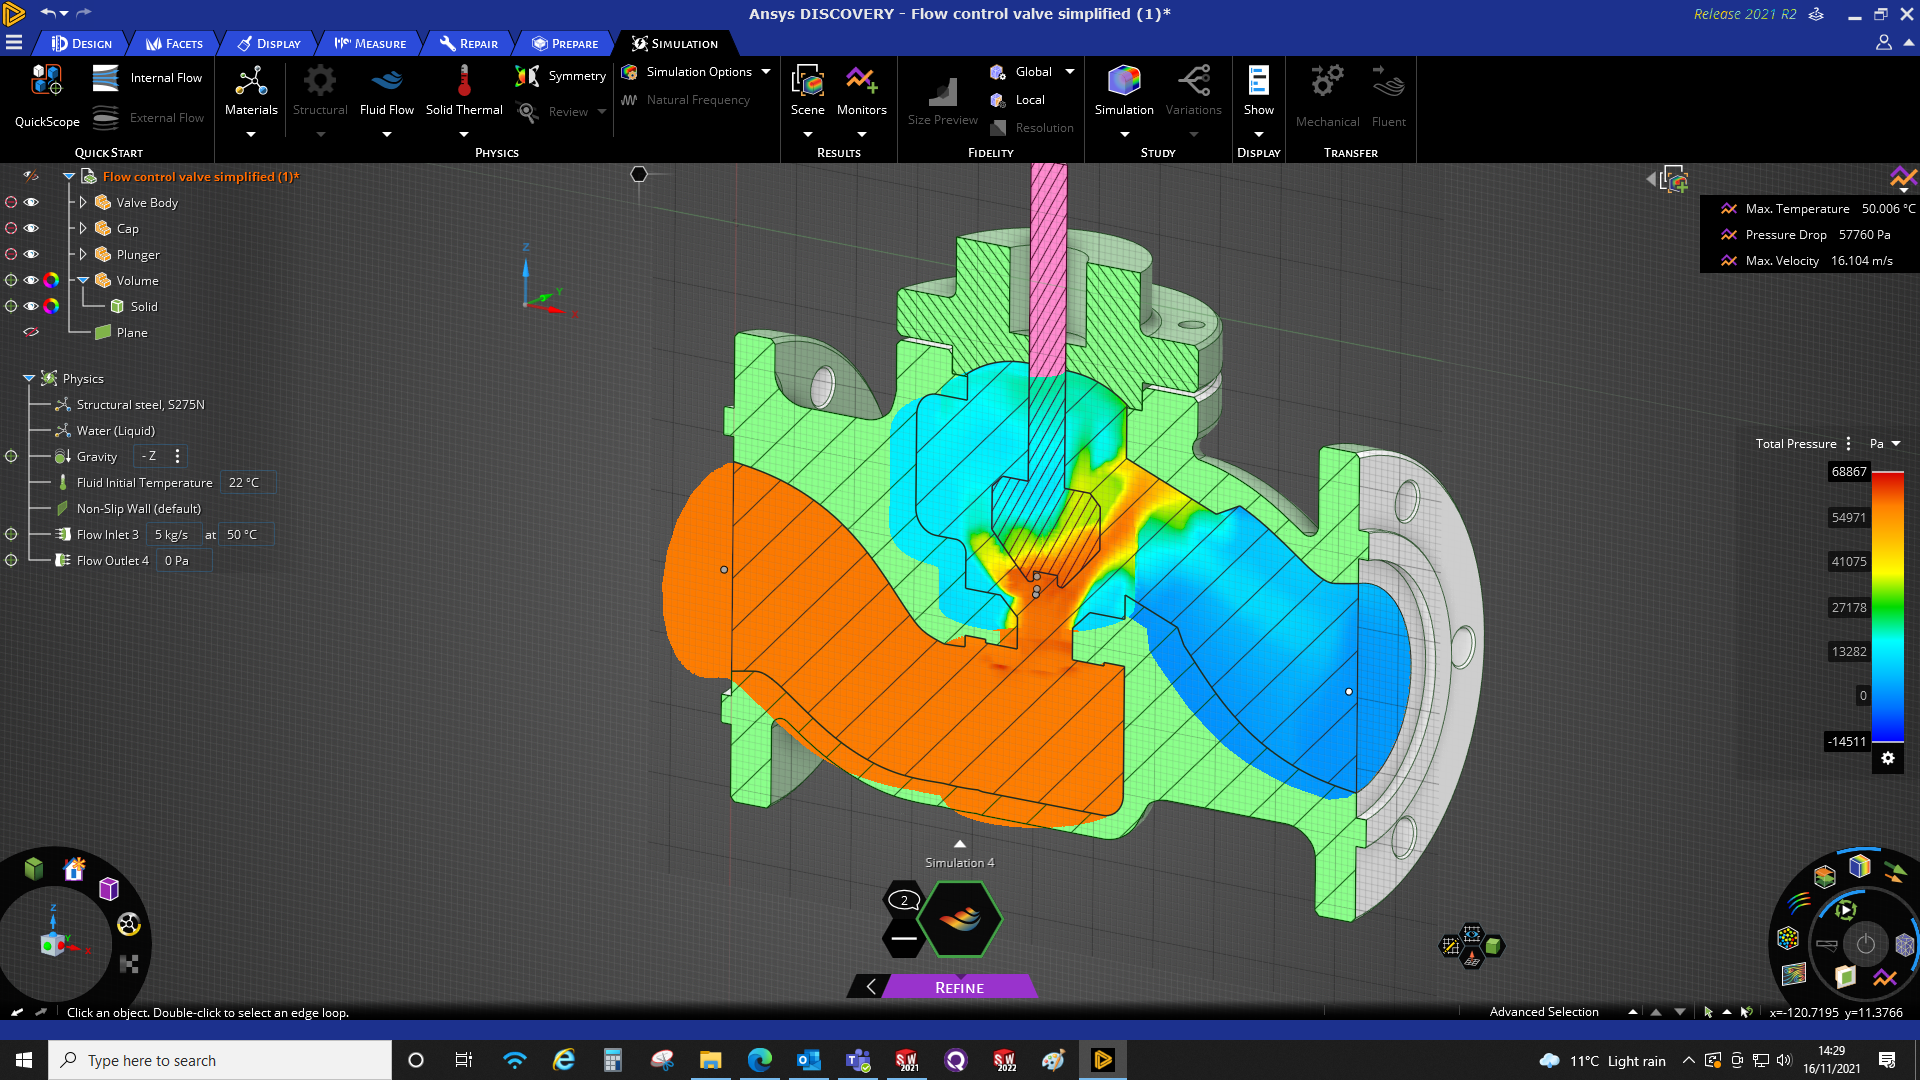
Task: Switch to the Facets tab
Action: 175,43
